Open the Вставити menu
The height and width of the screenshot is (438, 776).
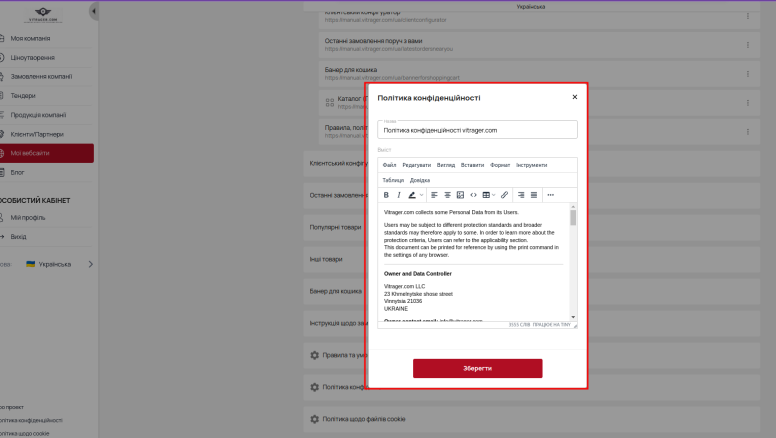click(472, 165)
